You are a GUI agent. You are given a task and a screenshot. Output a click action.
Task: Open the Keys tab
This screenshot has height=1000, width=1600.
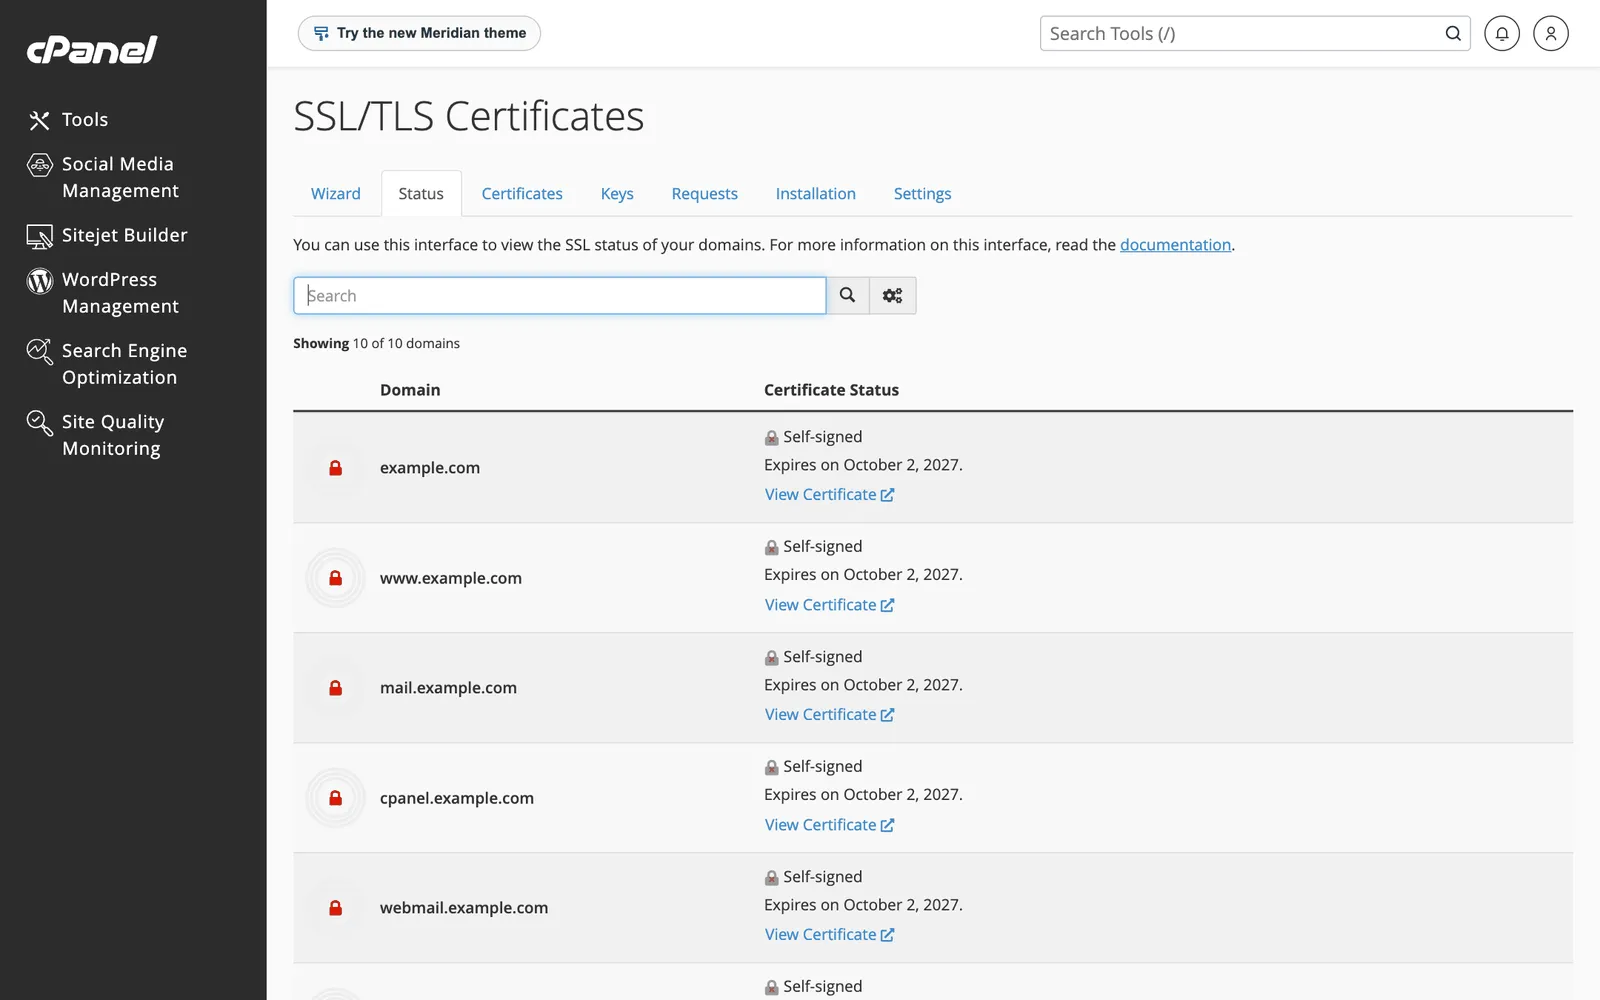[617, 194]
